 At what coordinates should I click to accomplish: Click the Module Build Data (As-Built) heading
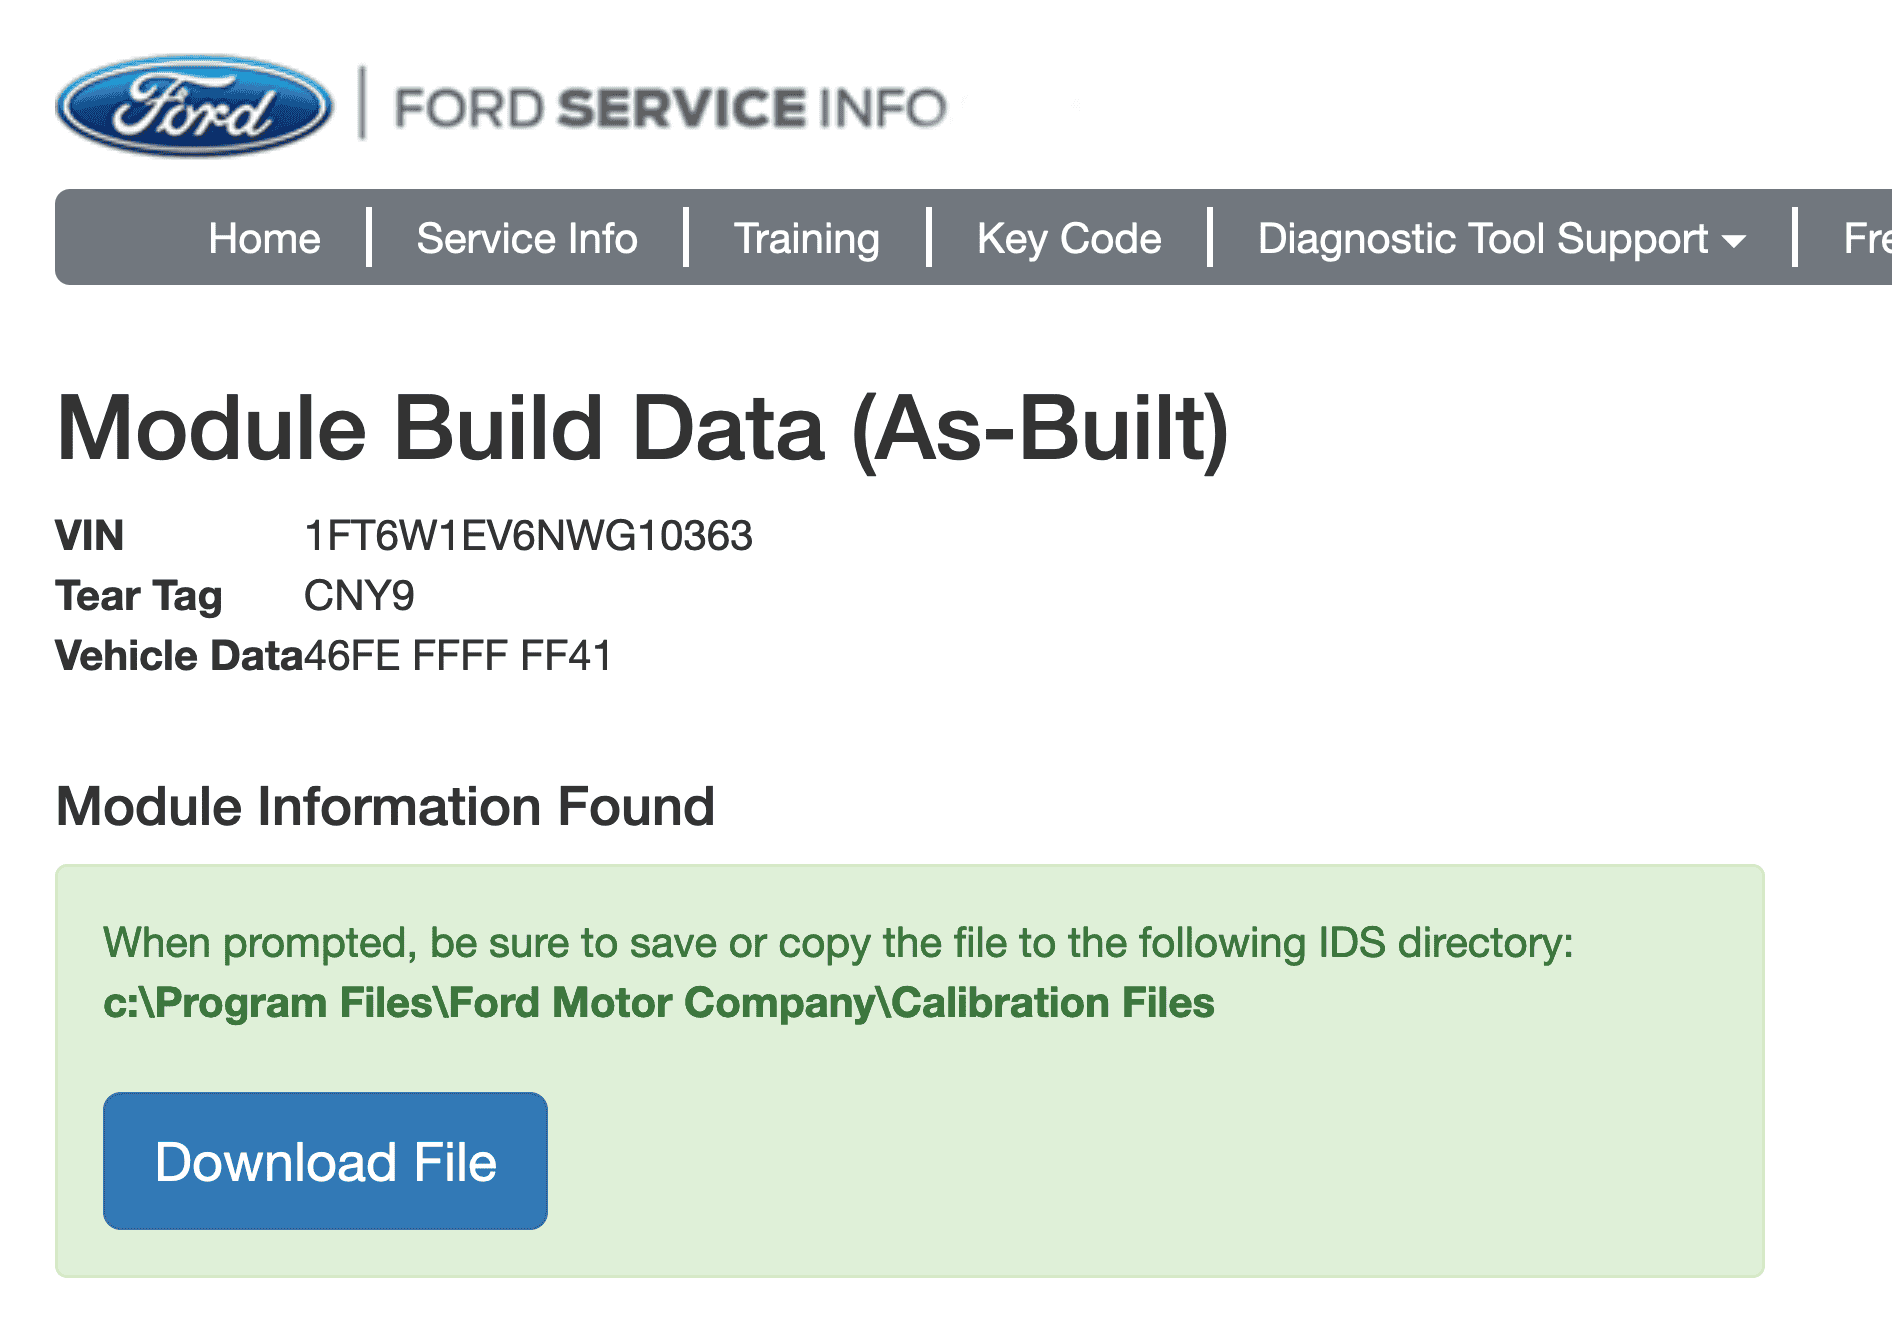[x=645, y=428]
